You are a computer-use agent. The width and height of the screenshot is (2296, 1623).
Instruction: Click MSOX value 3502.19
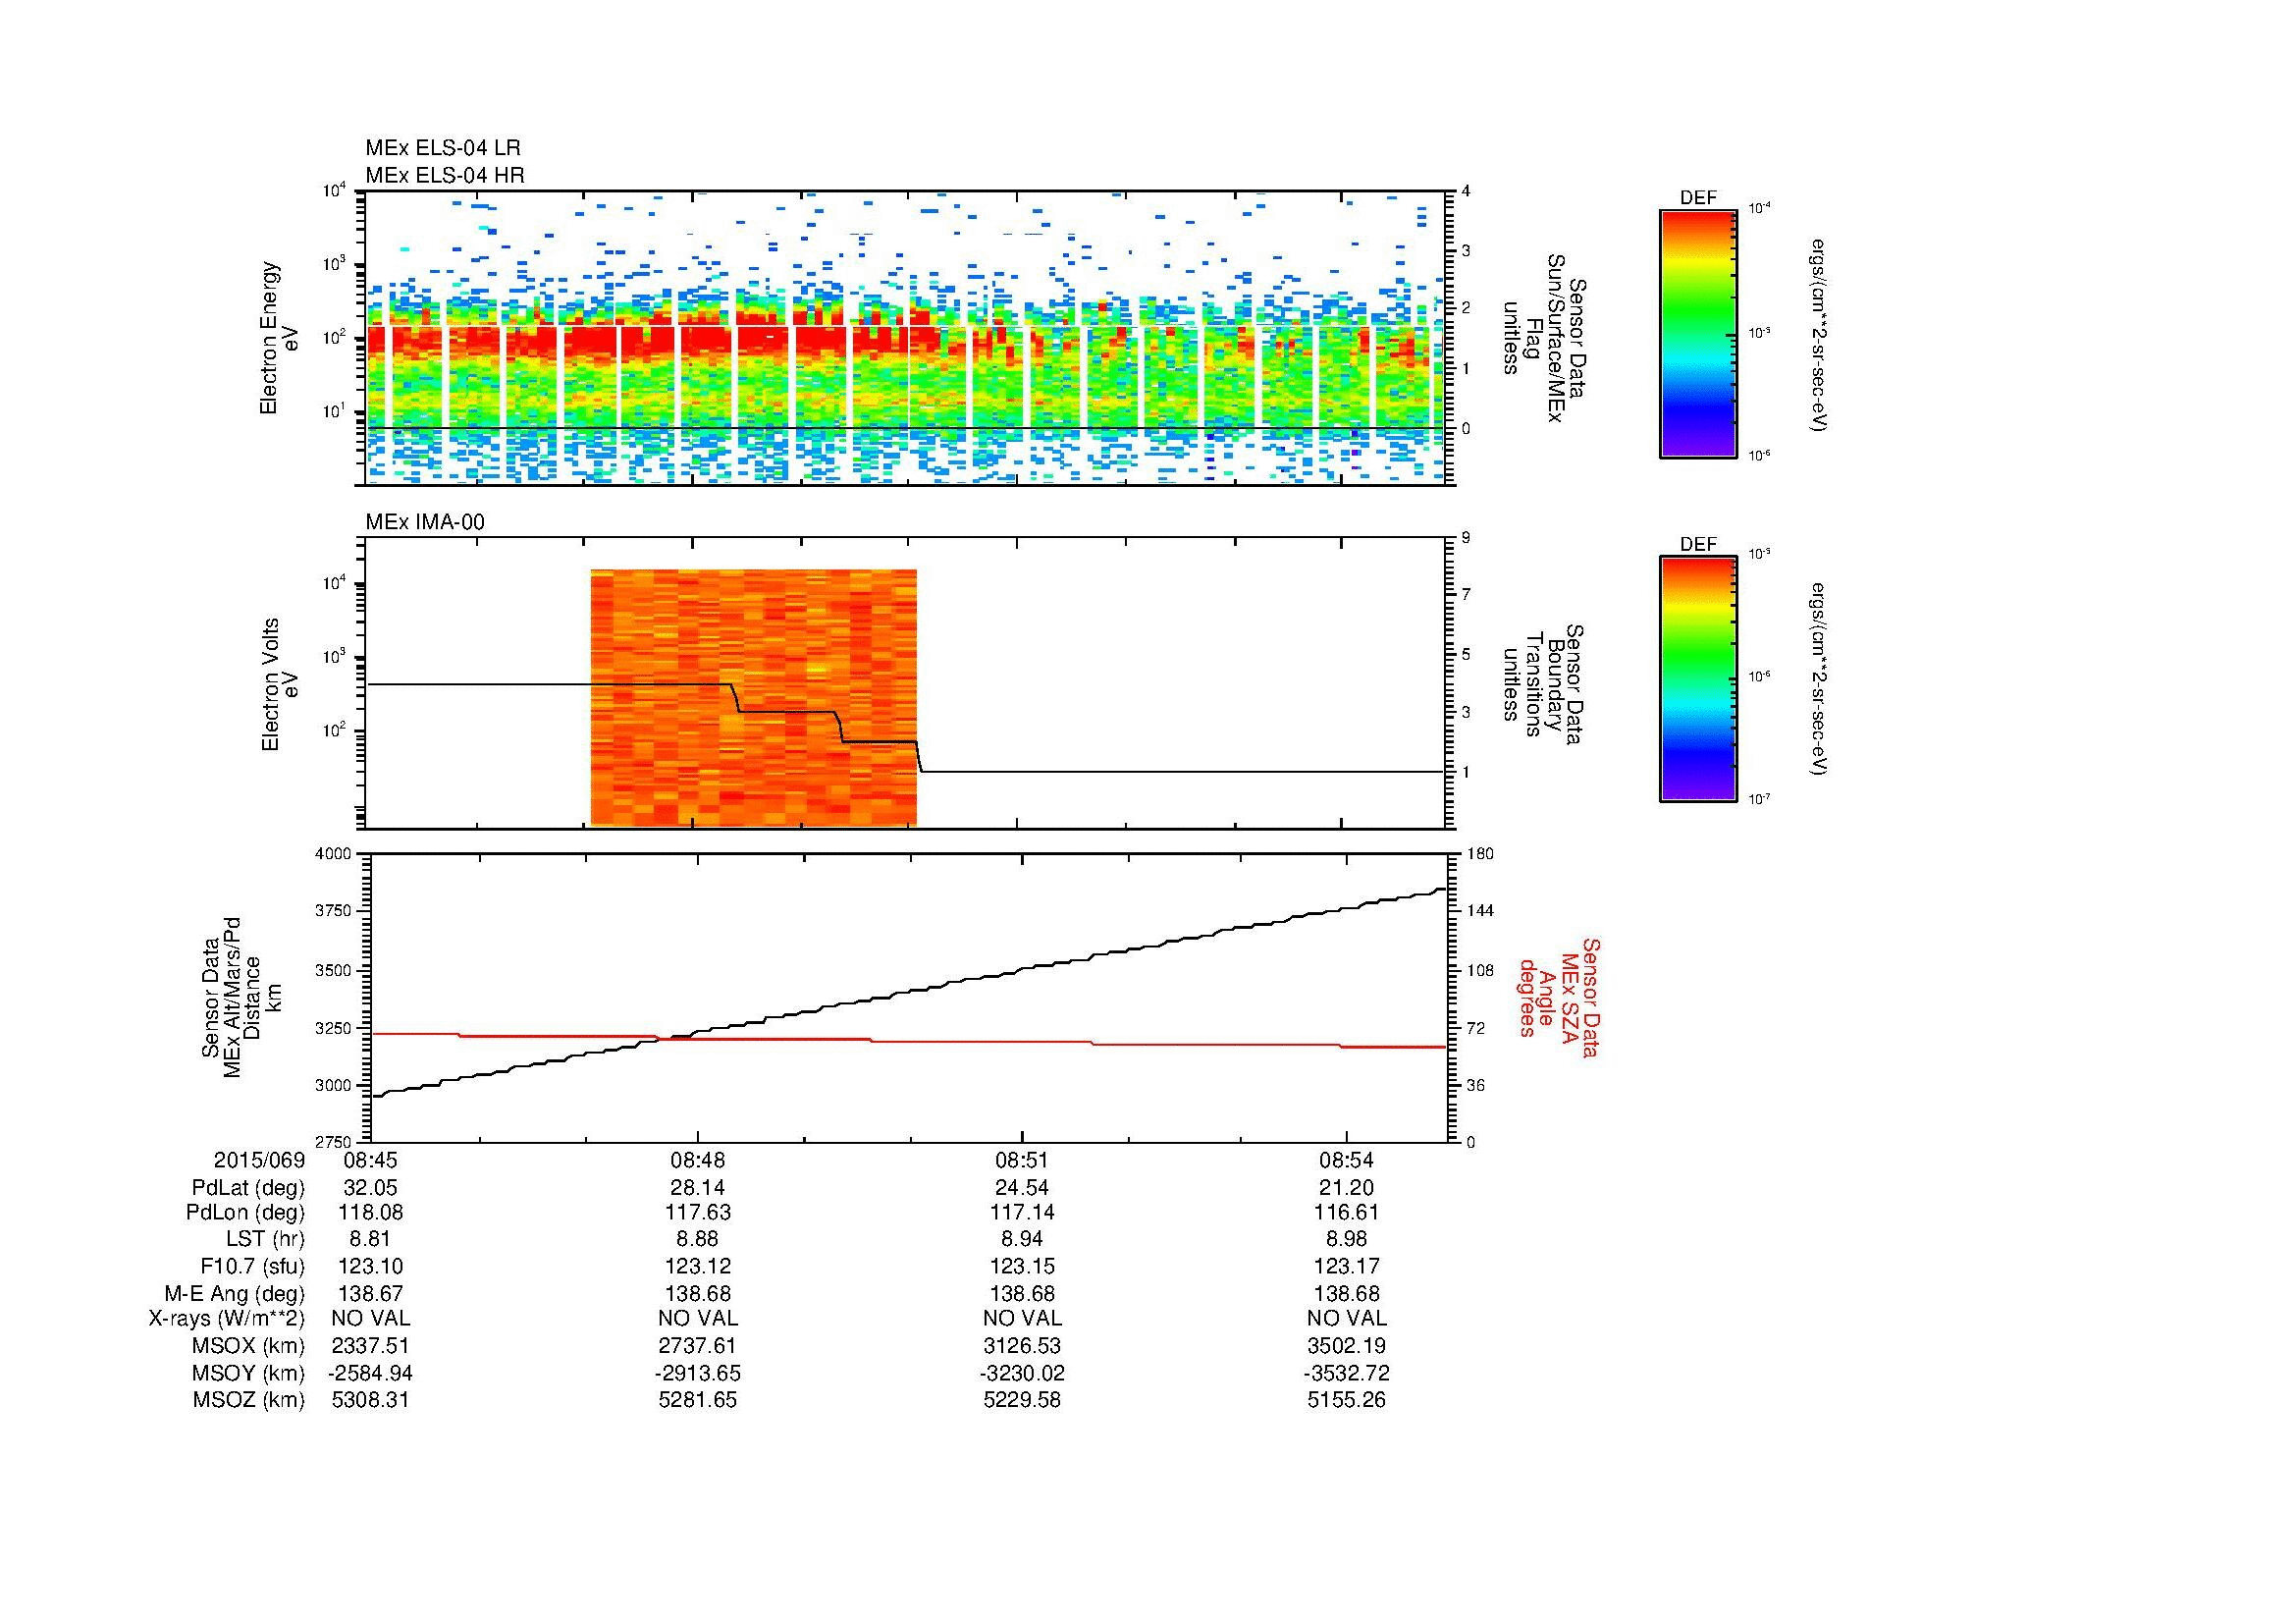point(1346,1347)
